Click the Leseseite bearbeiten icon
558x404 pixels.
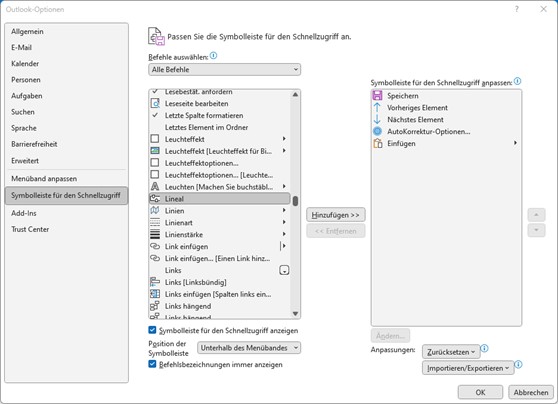click(155, 104)
